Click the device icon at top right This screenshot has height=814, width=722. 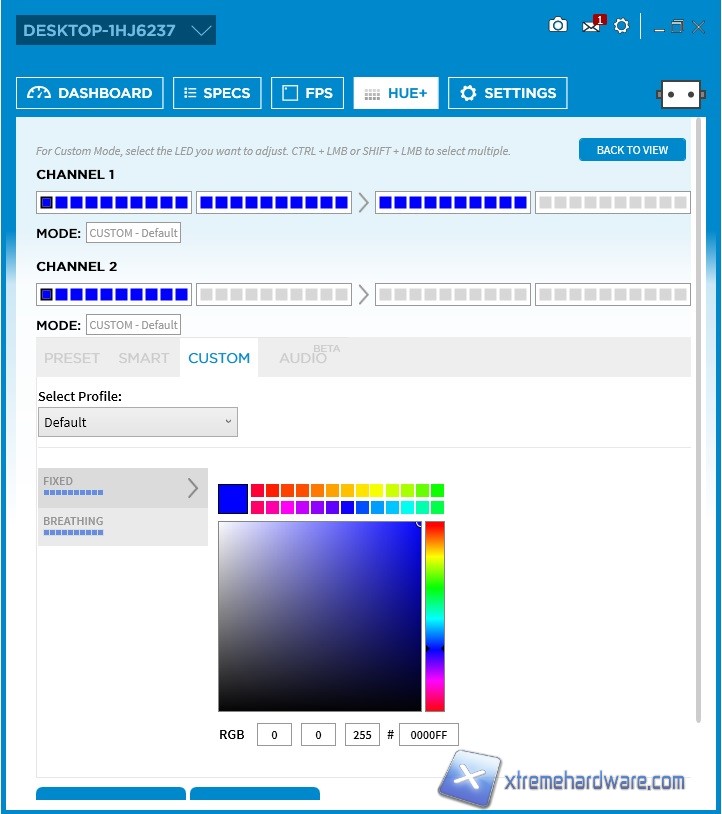(680, 94)
